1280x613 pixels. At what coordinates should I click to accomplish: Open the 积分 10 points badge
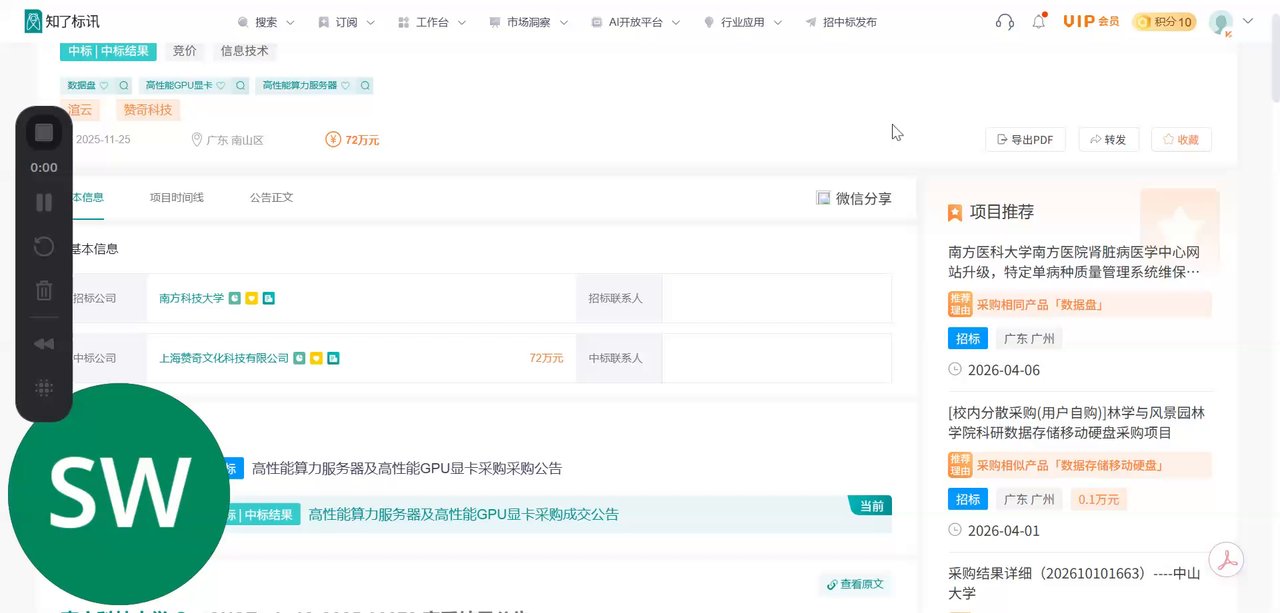1165,21
